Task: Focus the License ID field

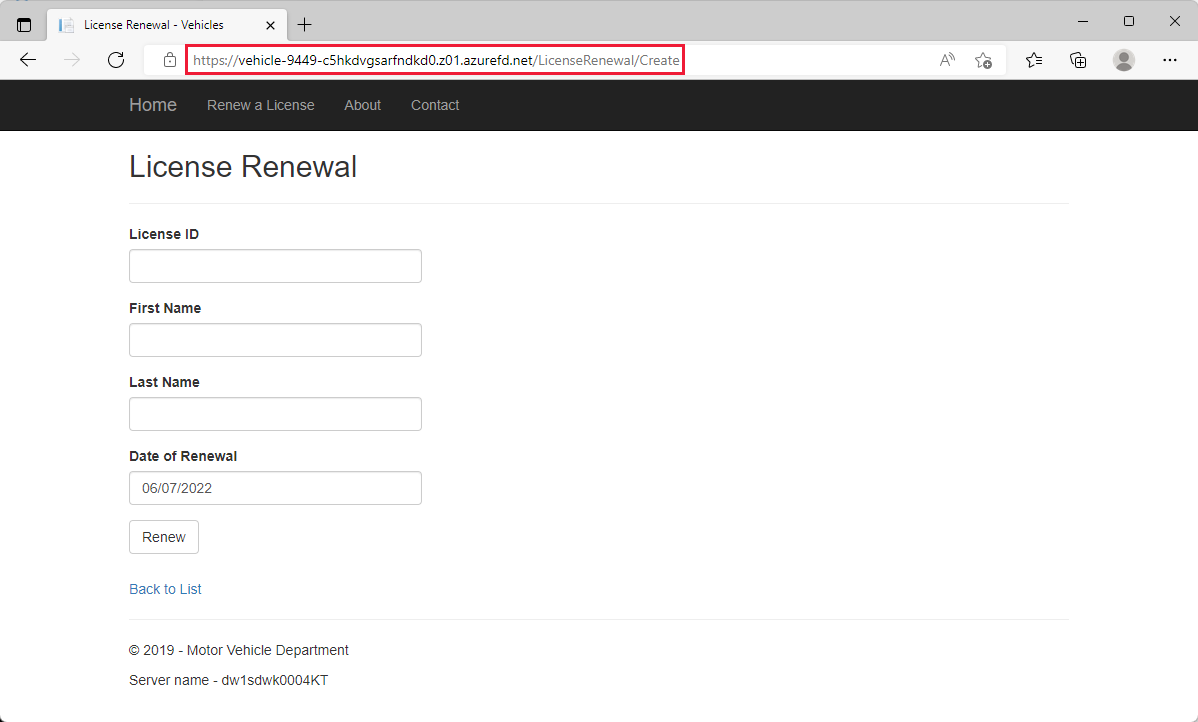Action: [275, 266]
